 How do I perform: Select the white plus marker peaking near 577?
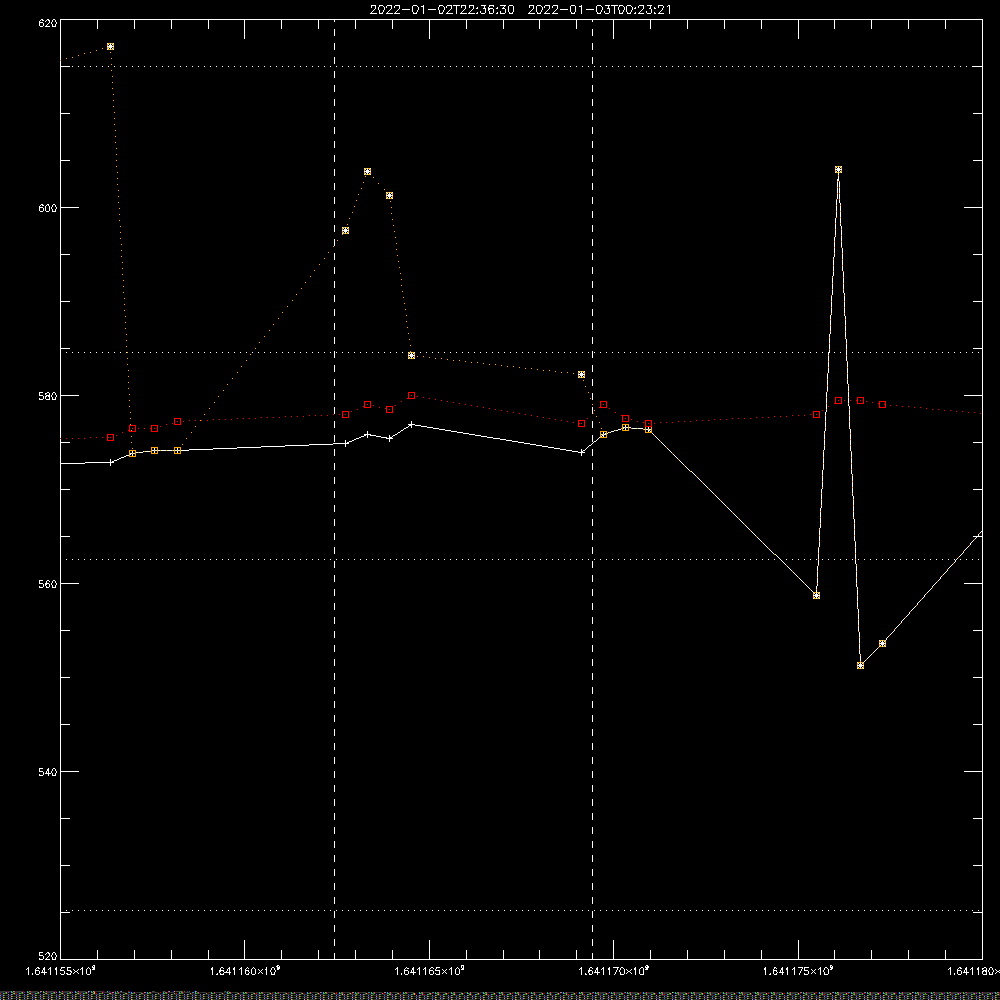point(411,424)
